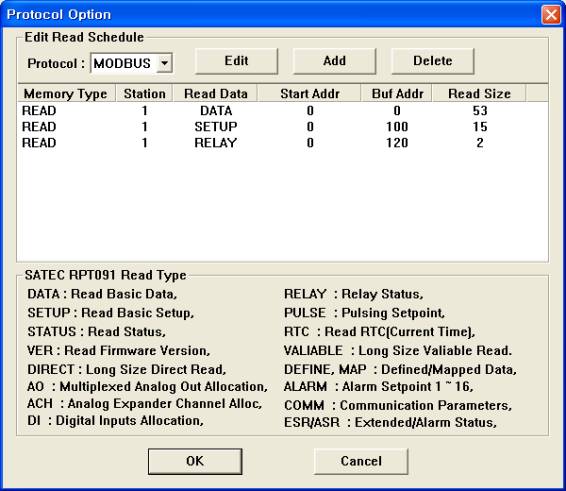
Task: Confirm with the OK button
Action: (195, 461)
